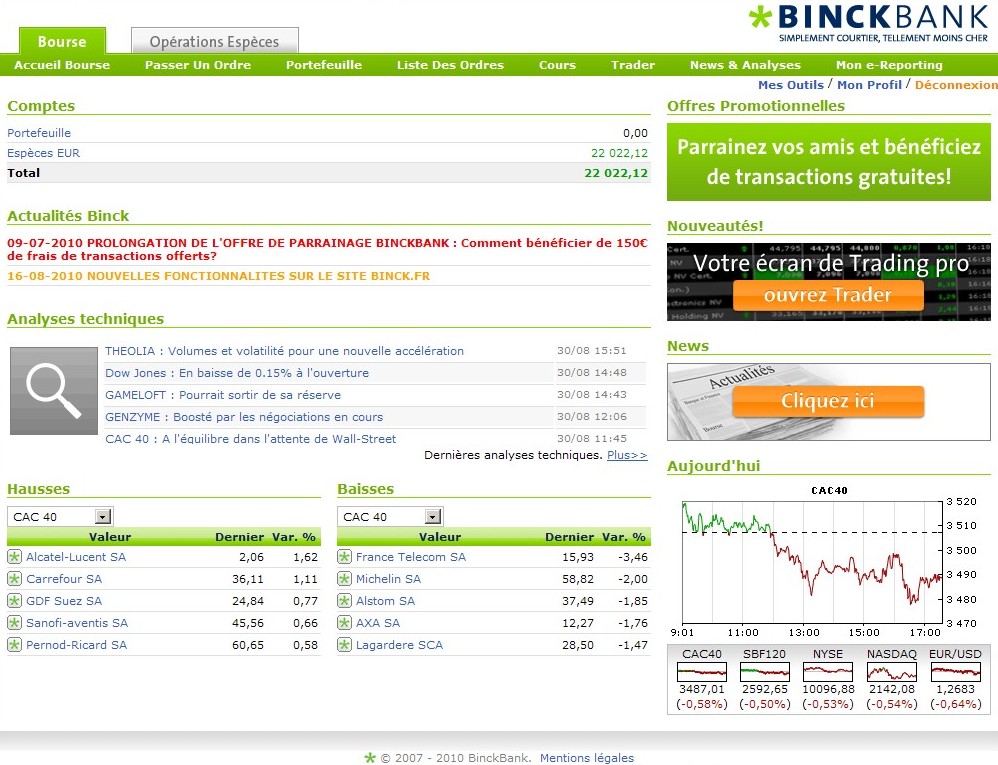Open the NYSE mini chart thumbnail
Image resolution: width=998 pixels, height=765 pixels.
pyautogui.click(x=828, y=672)
